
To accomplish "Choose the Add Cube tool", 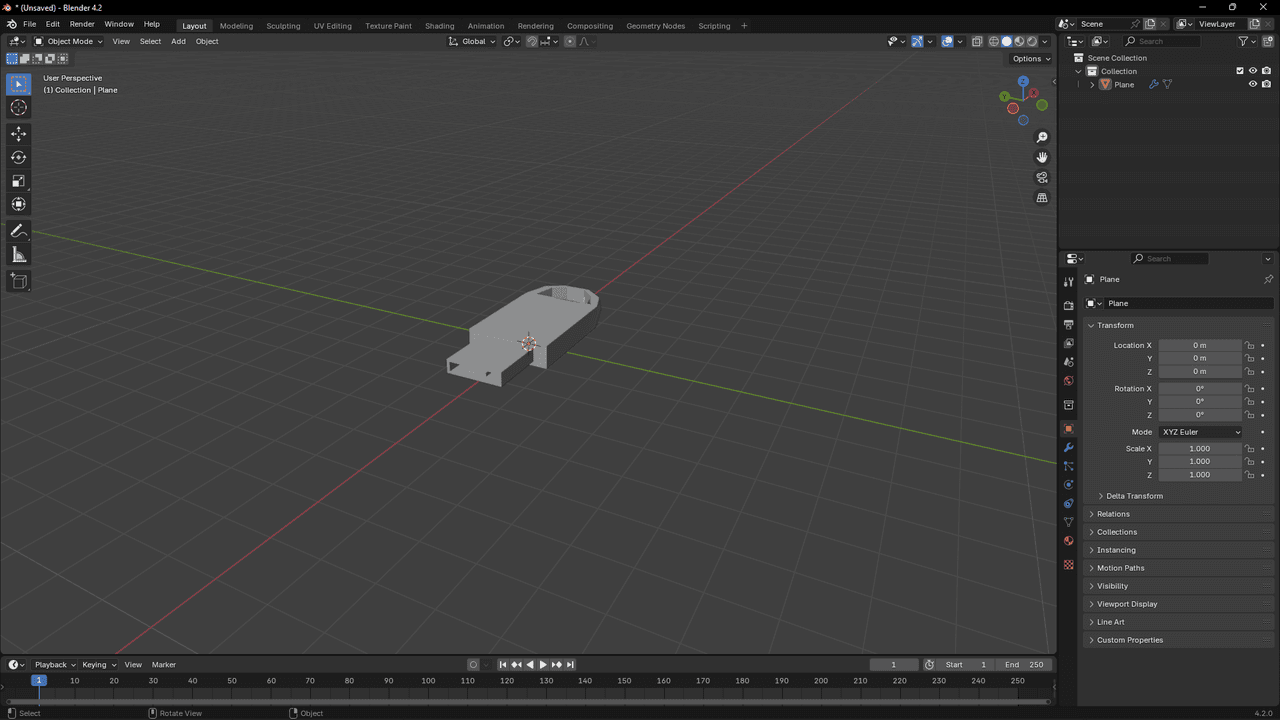I will click(x=18, y=282).
